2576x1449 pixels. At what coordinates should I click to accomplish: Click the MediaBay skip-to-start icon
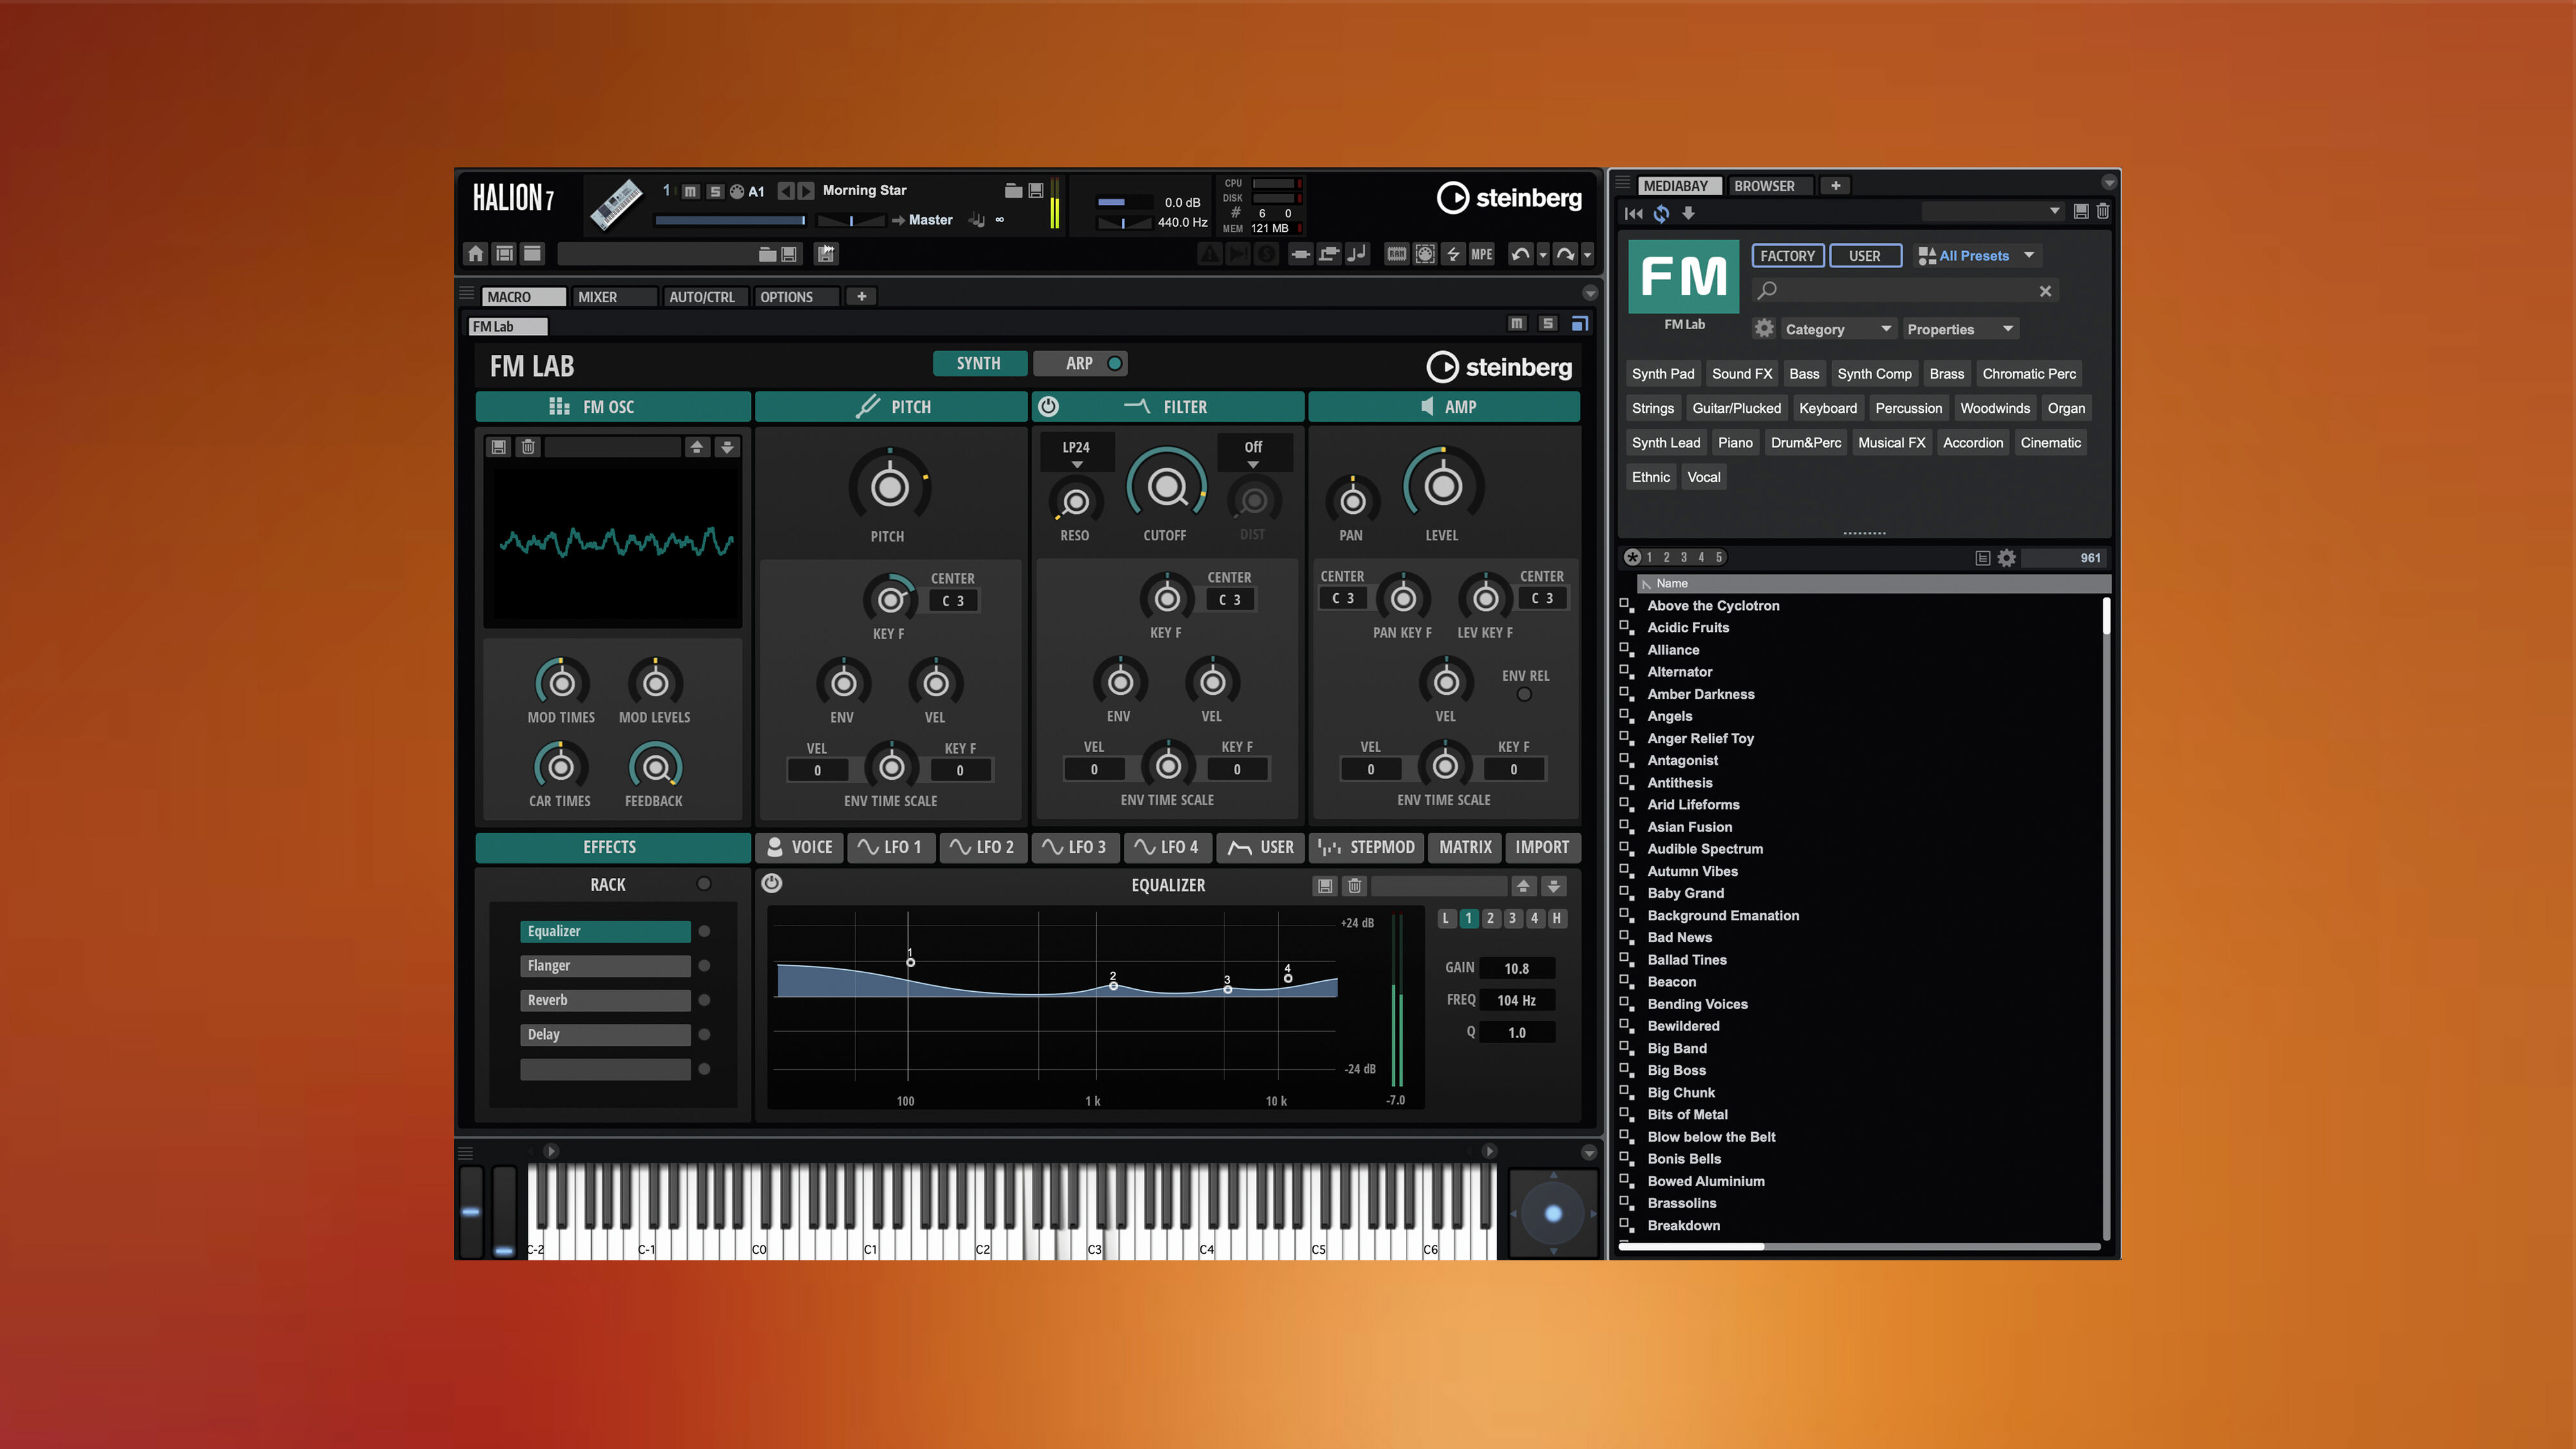pyautogui.click(x=1634, y=213)
